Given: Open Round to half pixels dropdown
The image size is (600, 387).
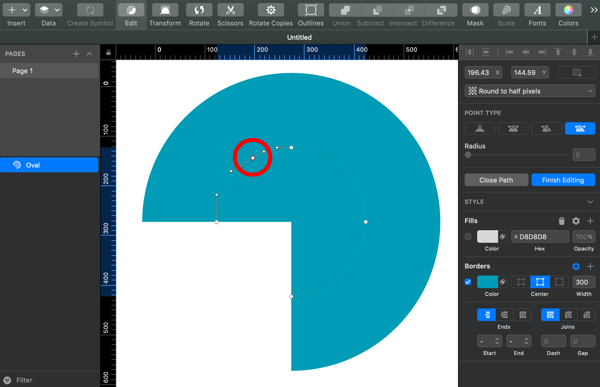Looking at the screenshot, I should point(530,91).
